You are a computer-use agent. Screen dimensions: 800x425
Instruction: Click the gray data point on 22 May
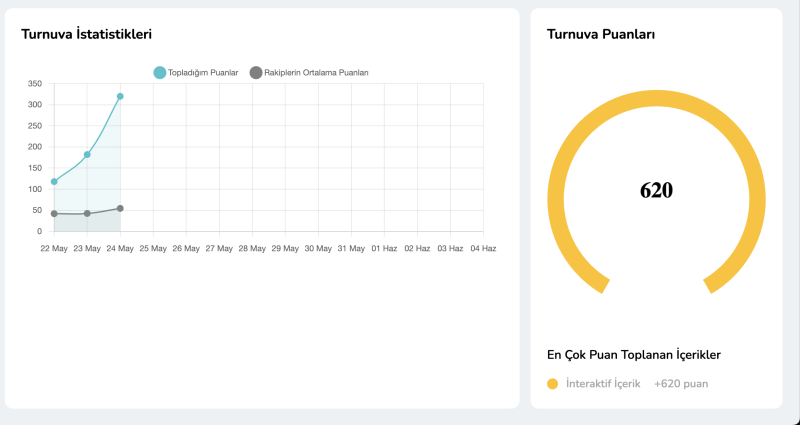click(x=54, y=213)
